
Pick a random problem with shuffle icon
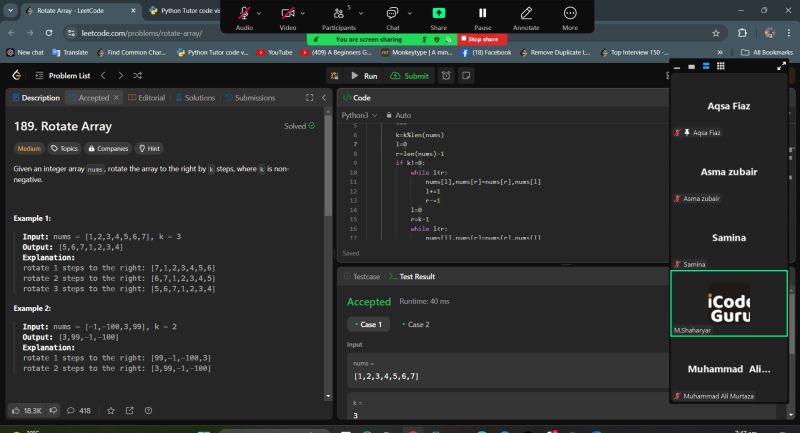pyautogui.click(x=137, y=75)
